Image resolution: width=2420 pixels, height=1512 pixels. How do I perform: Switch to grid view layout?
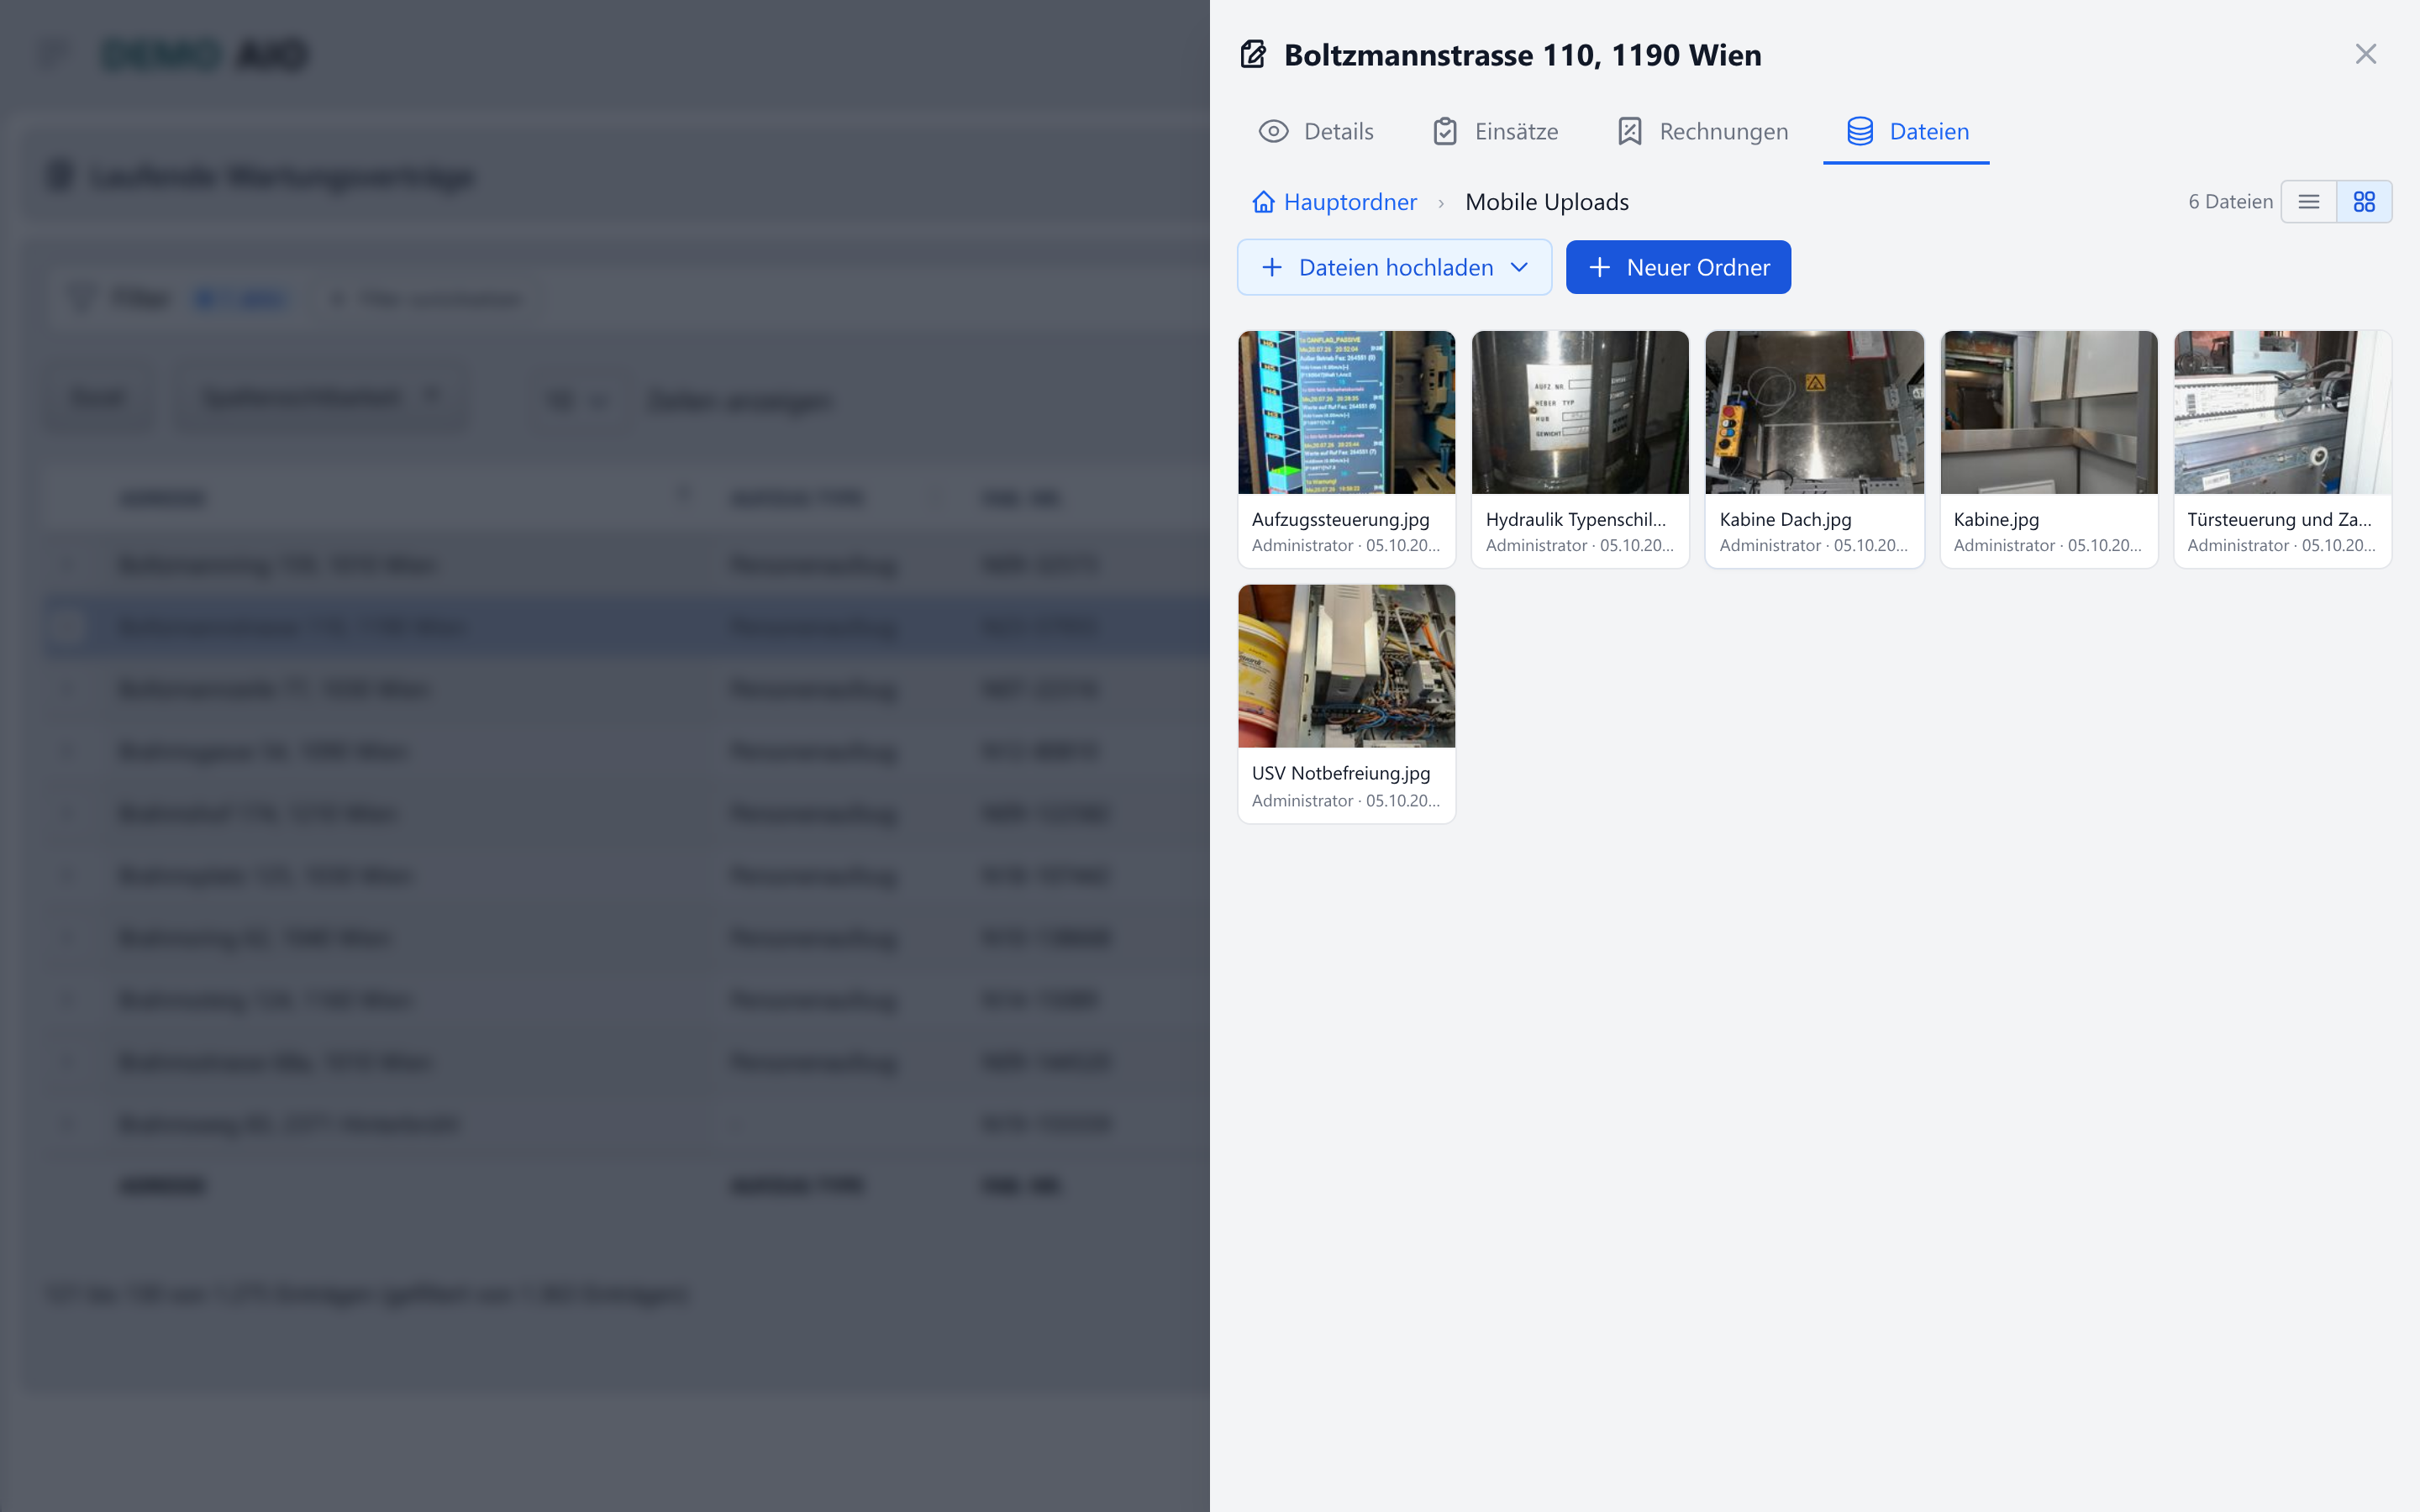click(2364, 202)
